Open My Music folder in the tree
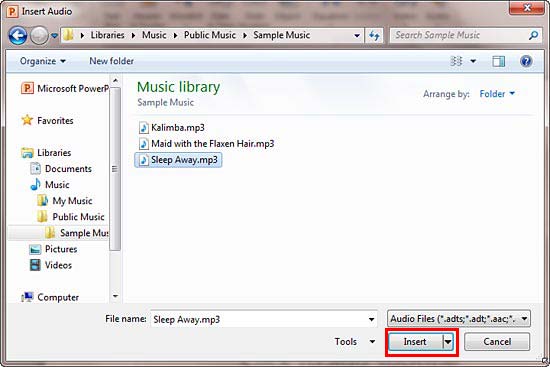Screen dimensions: 550x367 pyautogui.click(x=65, y=201)
